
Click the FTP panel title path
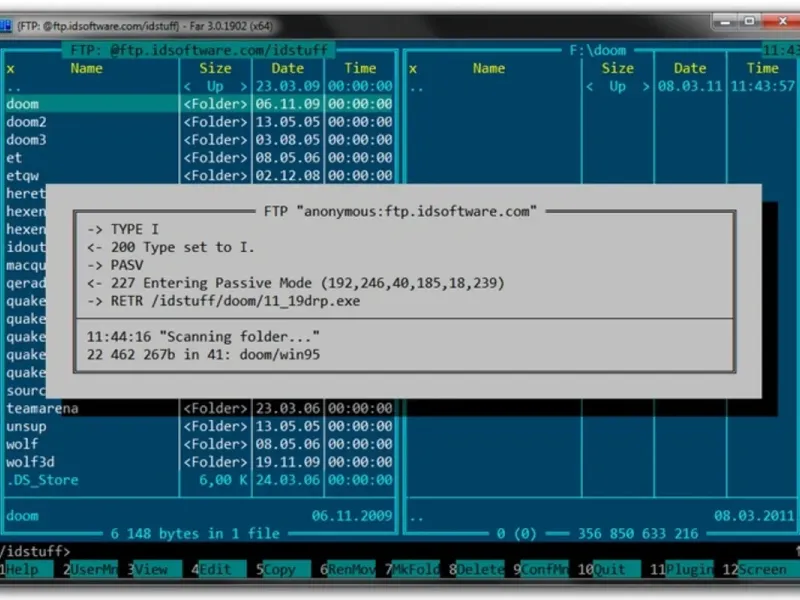coord(199,50)
